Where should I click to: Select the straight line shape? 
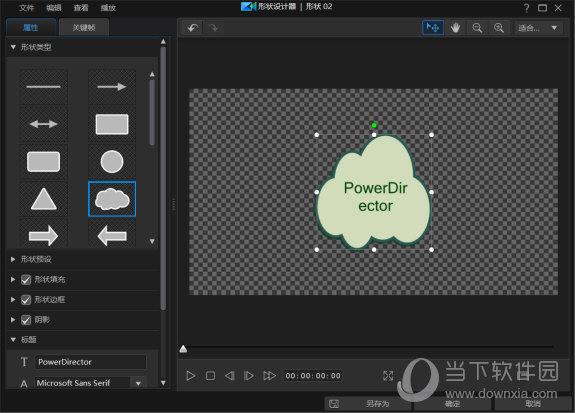(x=44, y=87)
